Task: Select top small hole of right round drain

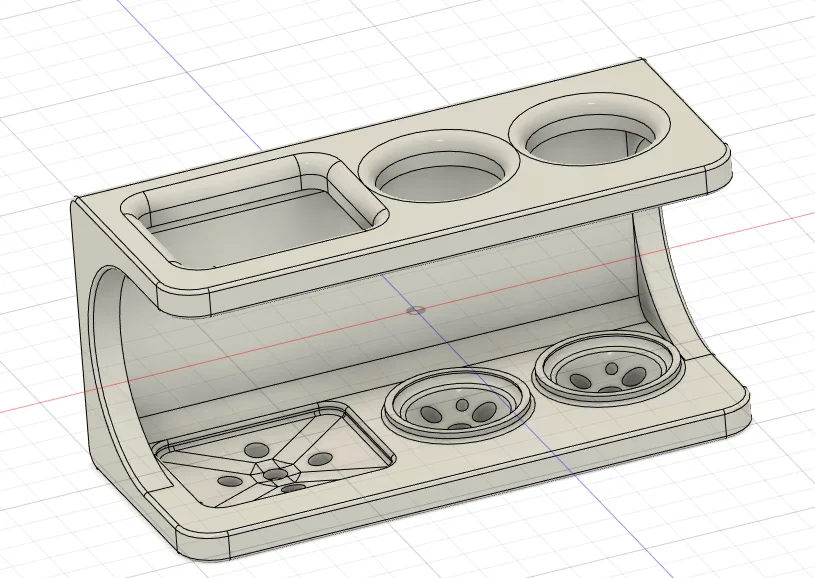Action: [x=612, y=369]
